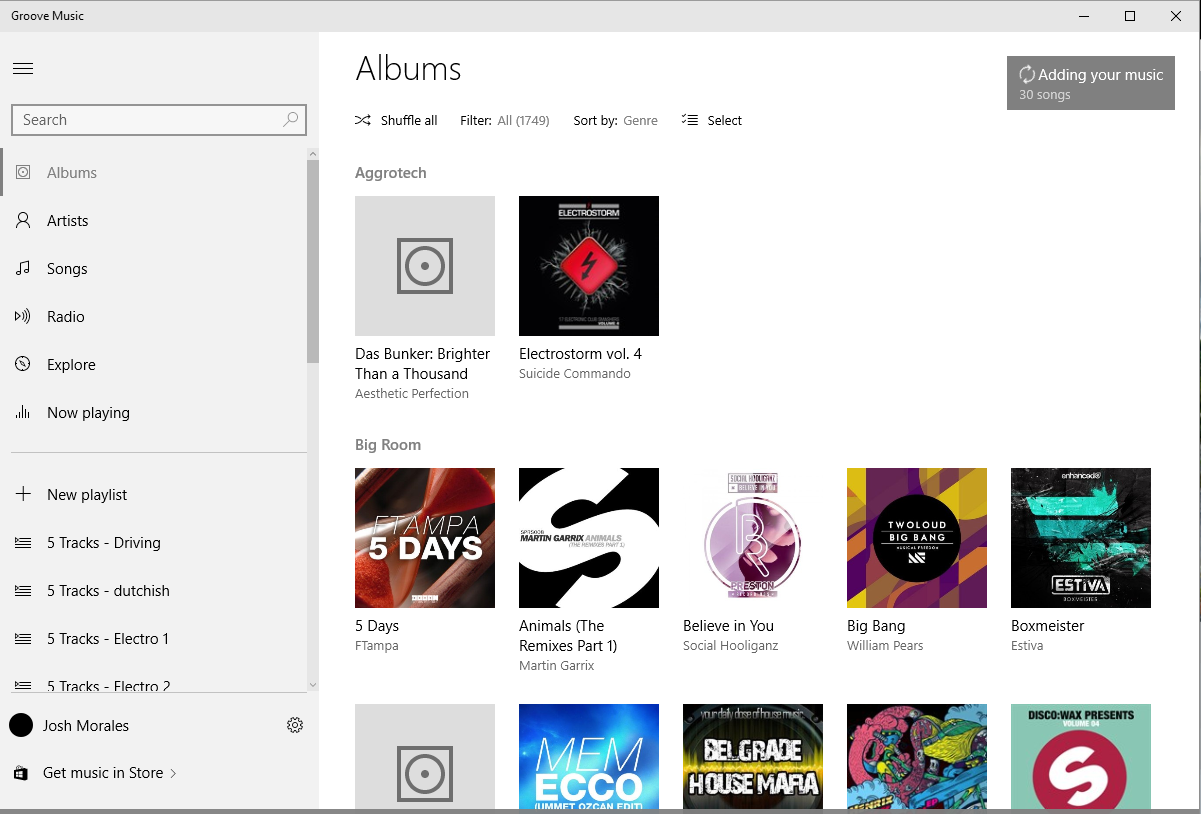Open the 5 Tracks - Driving playlist

point(103,542)
